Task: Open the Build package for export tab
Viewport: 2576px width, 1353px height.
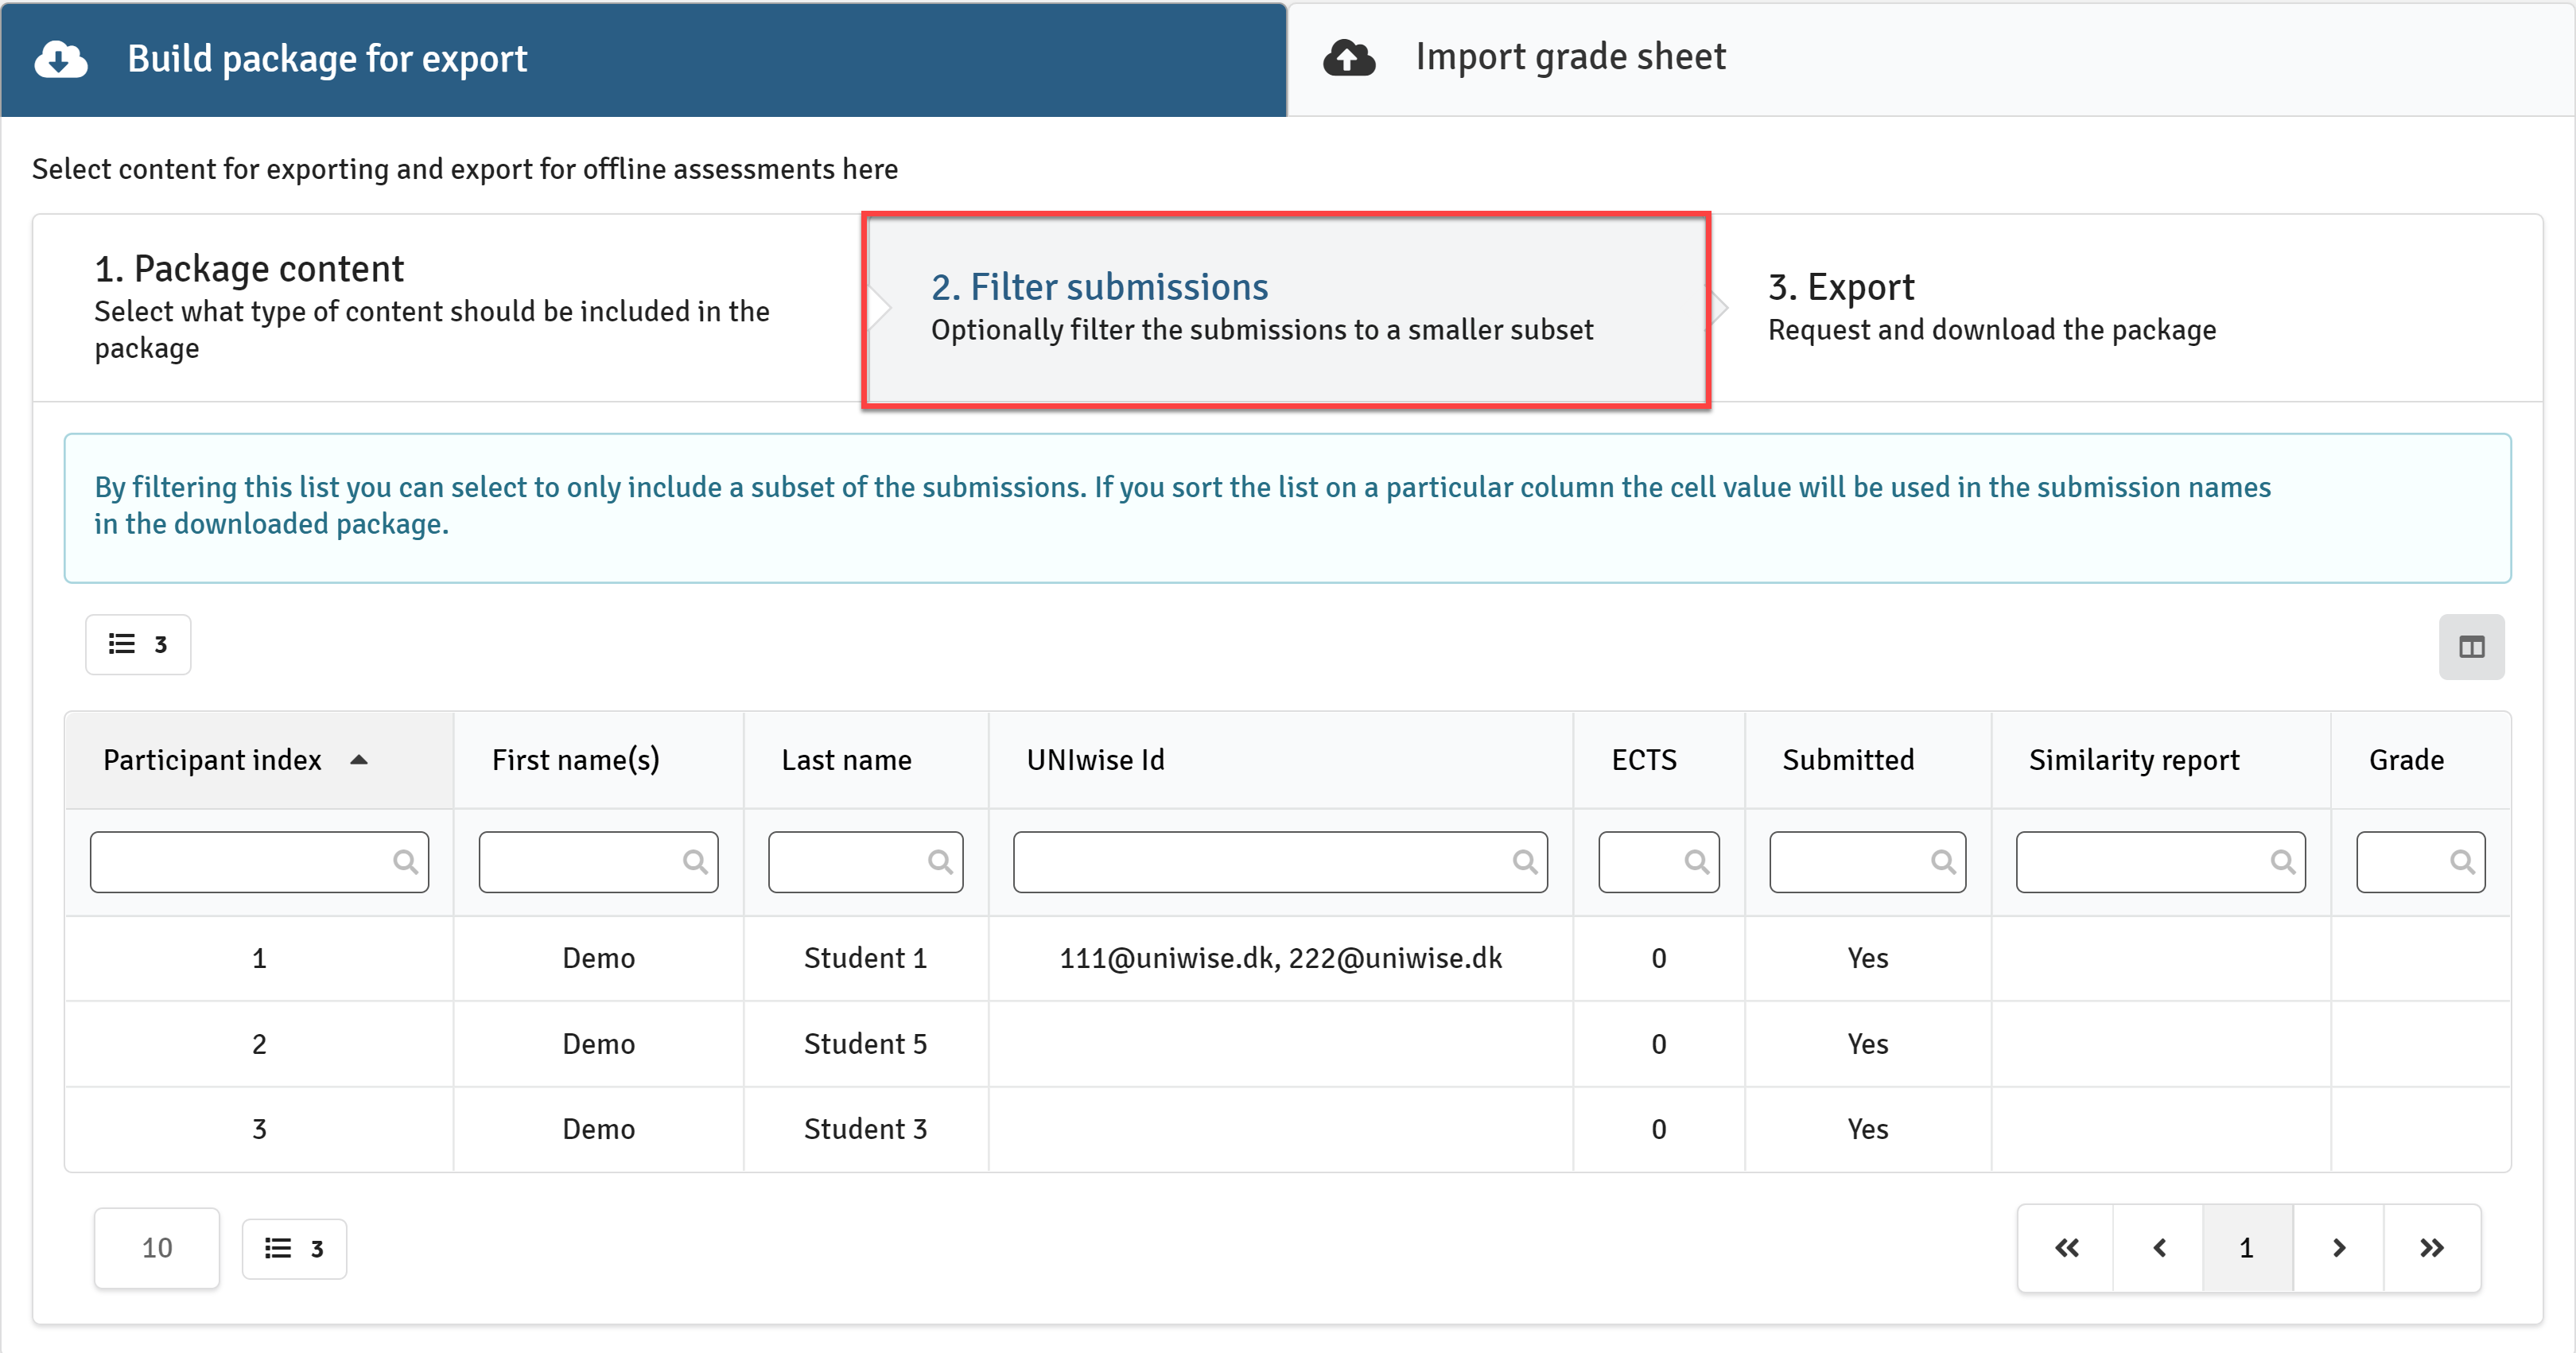Action: [643, 59]
